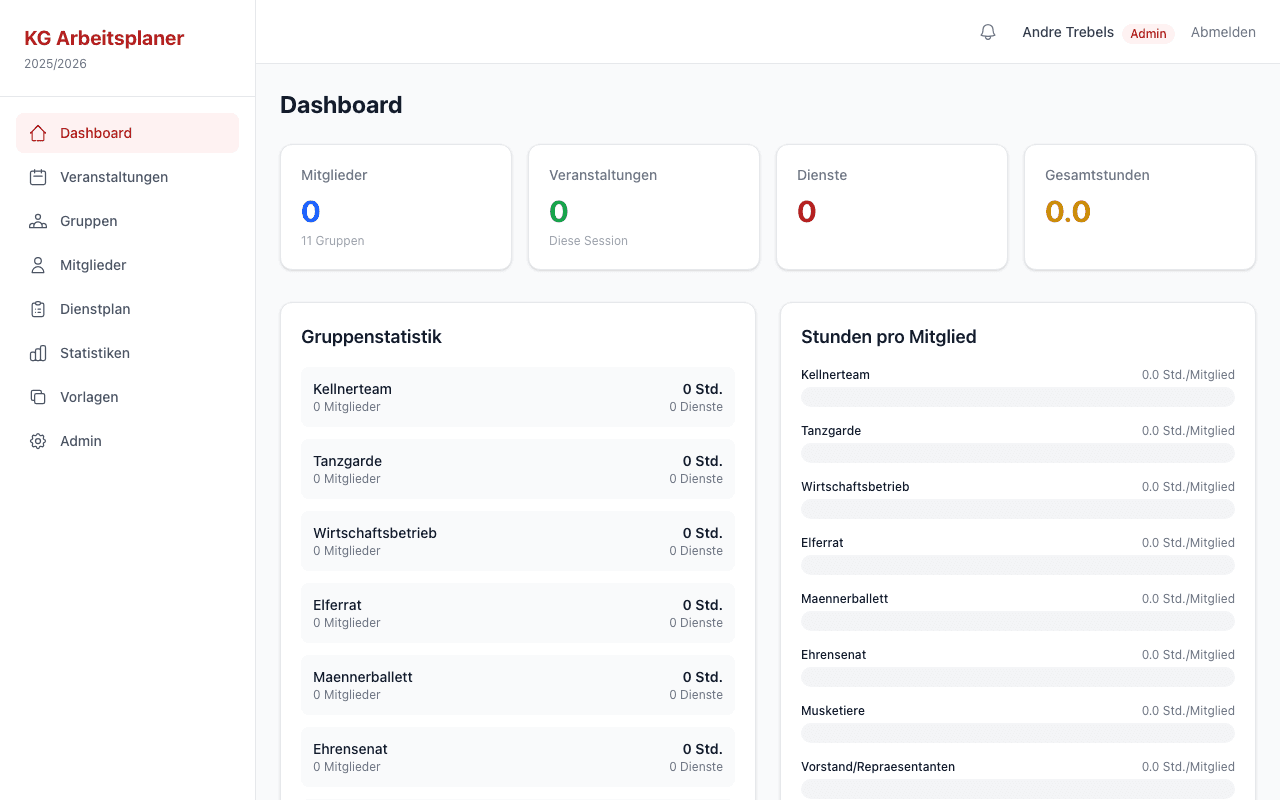Click the Admin gear icon
Viewport: 1280px width, 800px height.
pyautogui.click(x=38, y=441)
